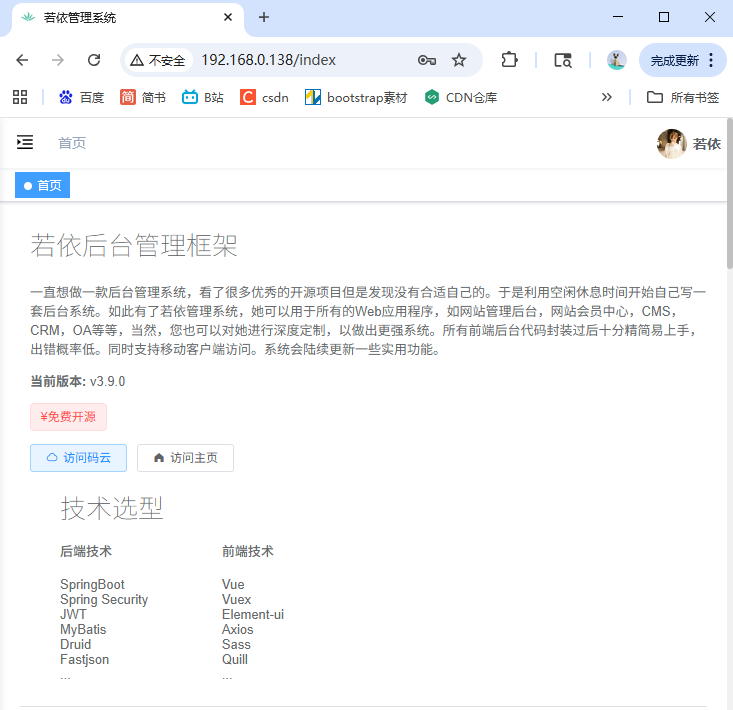733x710 pixels.
Task: Click the browser forward arrow
Action: point(57,60)
